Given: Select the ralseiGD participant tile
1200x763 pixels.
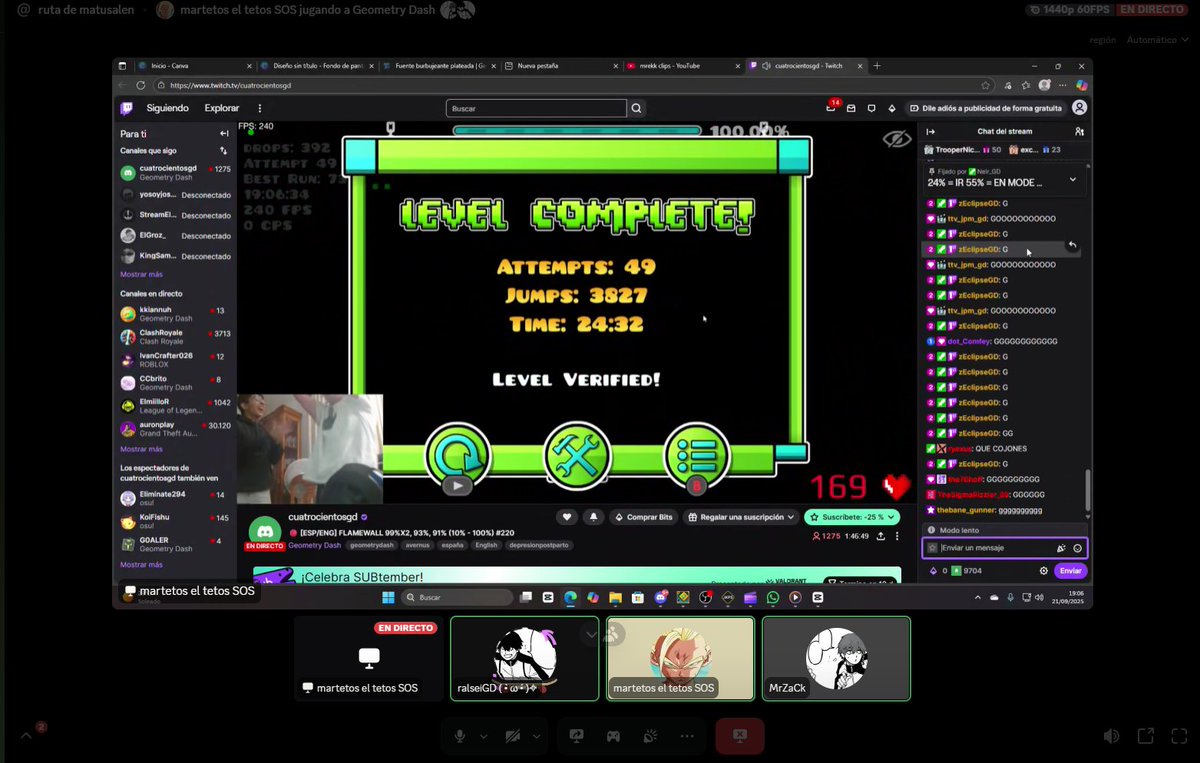Looking at the screenshot, I should pos(524,658).
